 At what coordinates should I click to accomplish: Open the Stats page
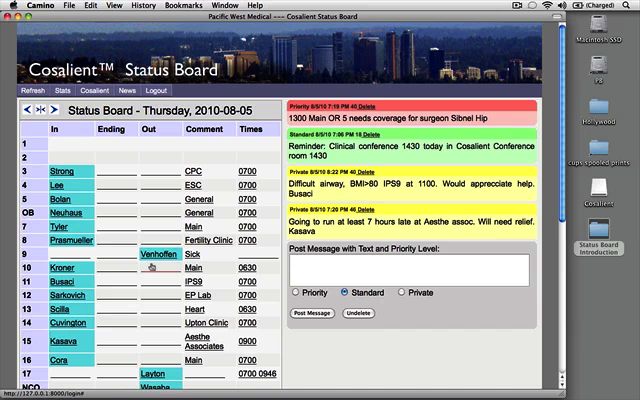pyautogui.click(x=62, y=91)
